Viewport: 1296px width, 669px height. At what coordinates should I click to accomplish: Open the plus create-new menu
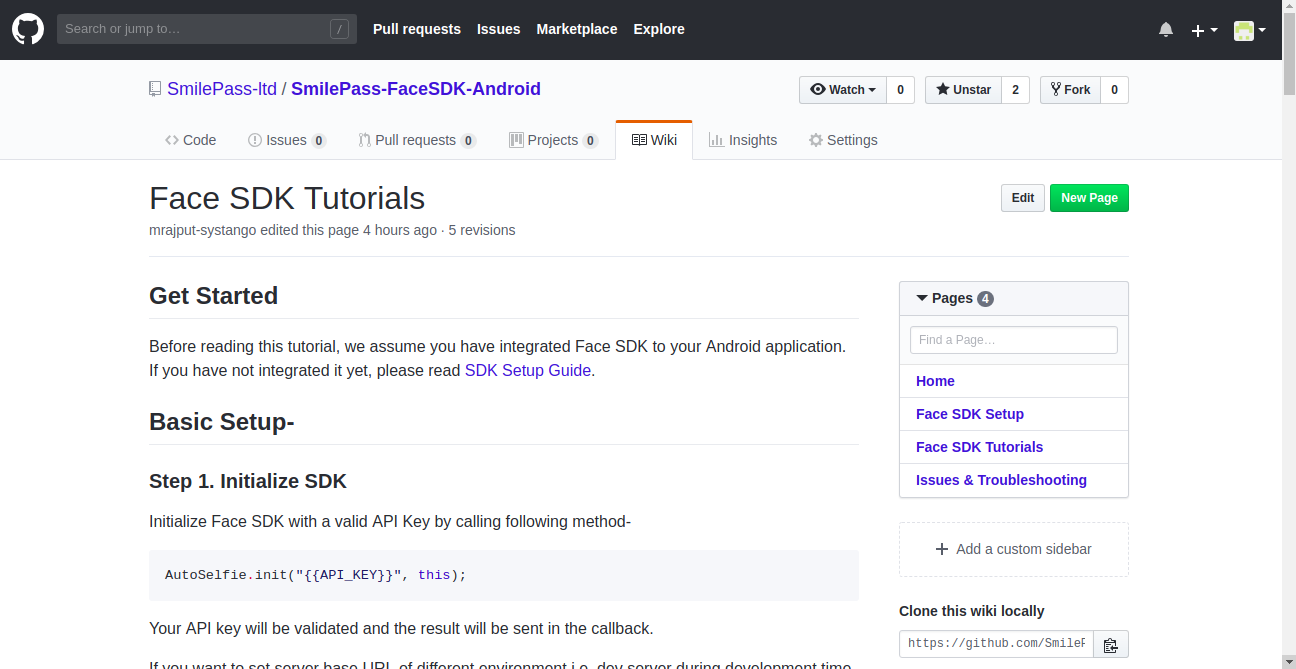(1204, 30)
